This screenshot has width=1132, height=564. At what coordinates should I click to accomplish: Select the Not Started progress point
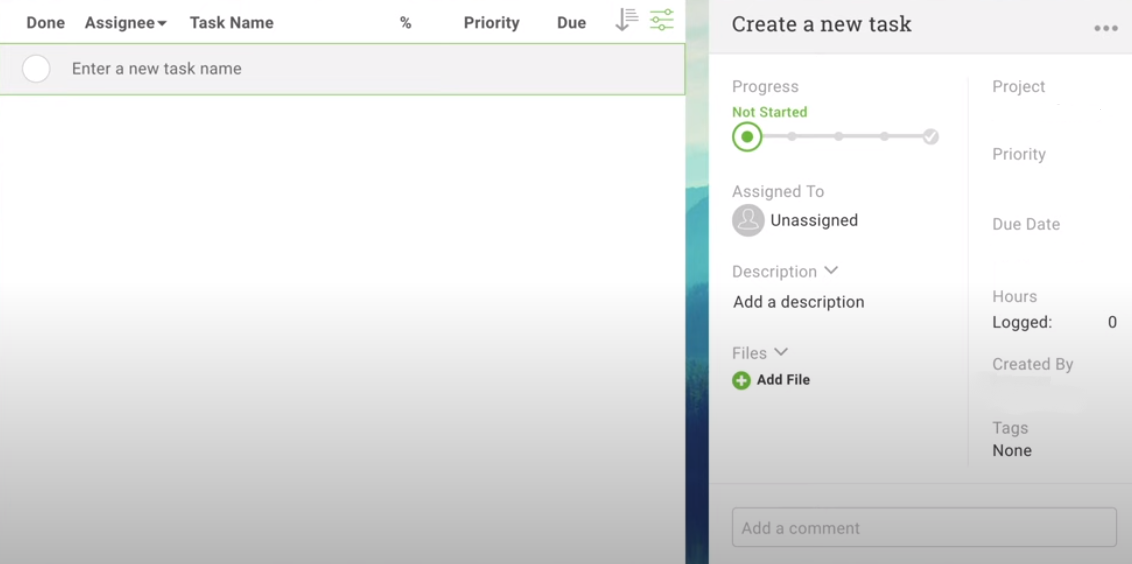(747, 137)
